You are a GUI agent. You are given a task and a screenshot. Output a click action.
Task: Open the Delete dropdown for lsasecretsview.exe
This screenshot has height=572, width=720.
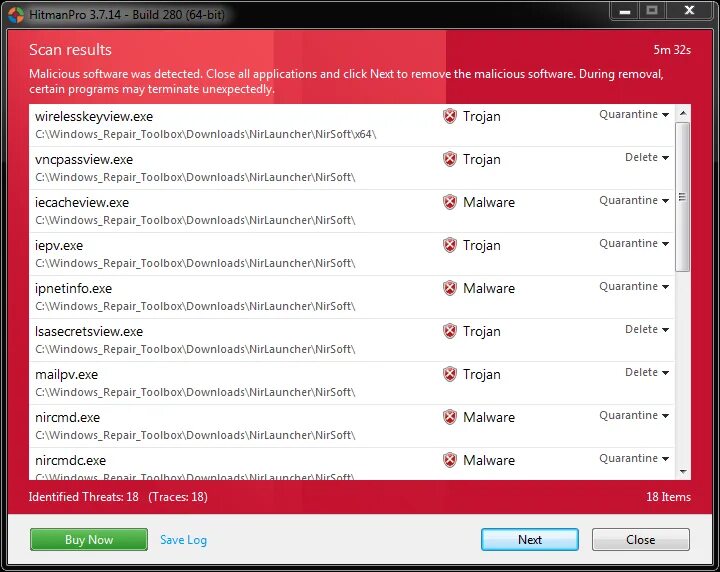pos(647,329)
